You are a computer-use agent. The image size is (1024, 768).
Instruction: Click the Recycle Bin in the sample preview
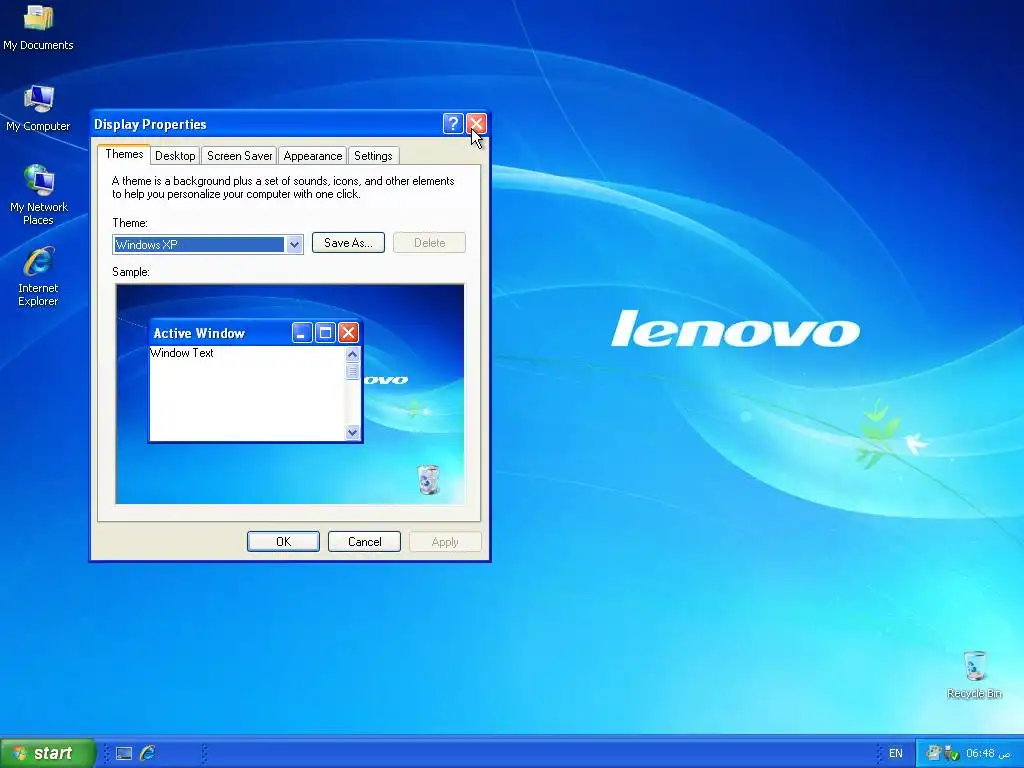click(x=428, y=479)
